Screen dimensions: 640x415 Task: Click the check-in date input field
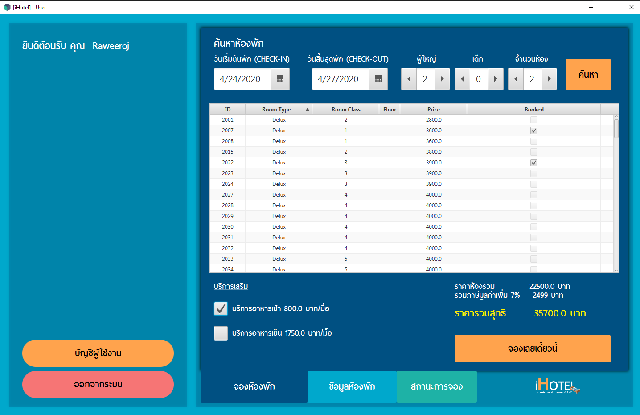(x=243, y=79)
